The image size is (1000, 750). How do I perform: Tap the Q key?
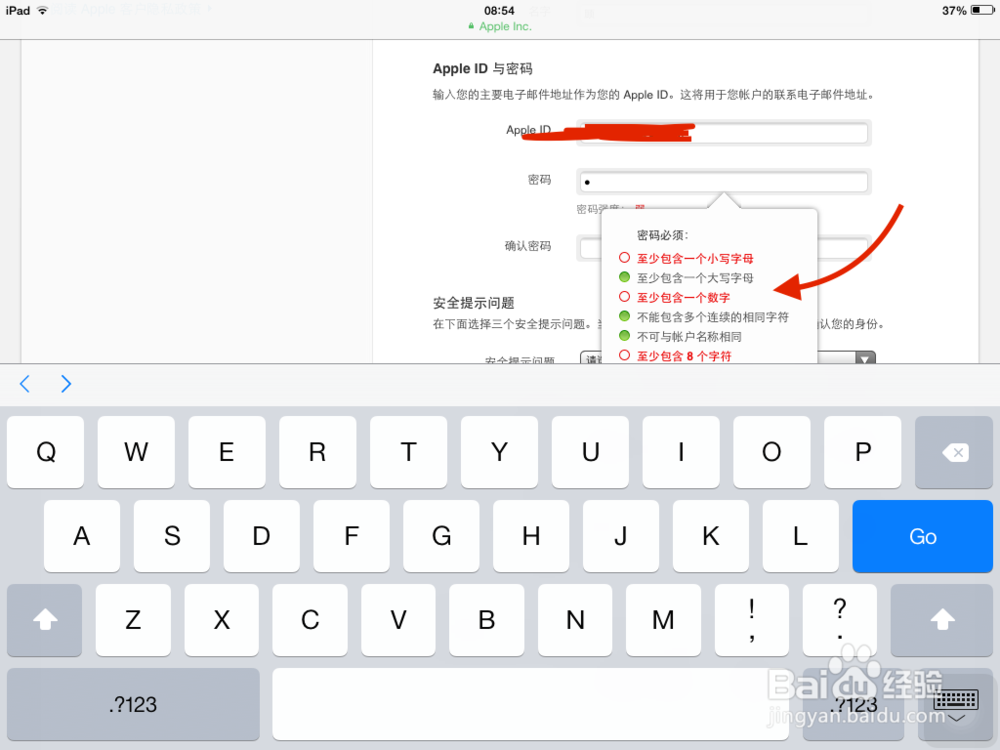click(45, 452)
